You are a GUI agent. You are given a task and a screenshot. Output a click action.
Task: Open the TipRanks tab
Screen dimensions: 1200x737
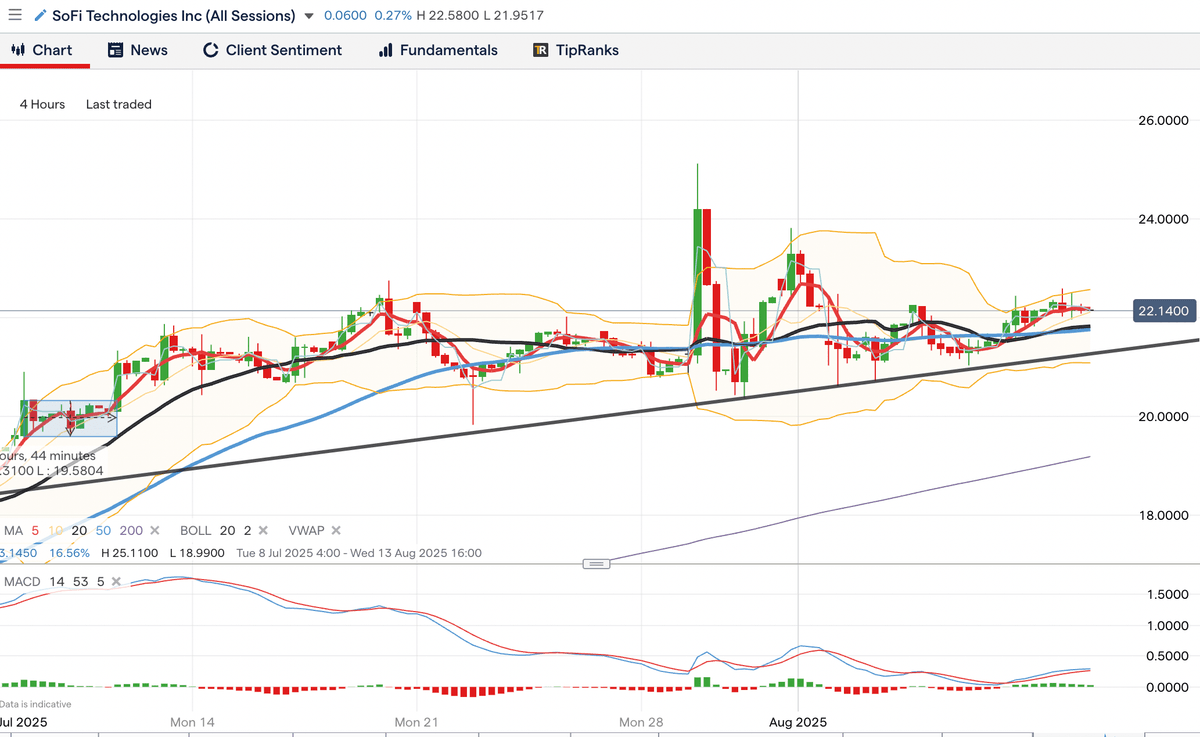coord(575,50)
